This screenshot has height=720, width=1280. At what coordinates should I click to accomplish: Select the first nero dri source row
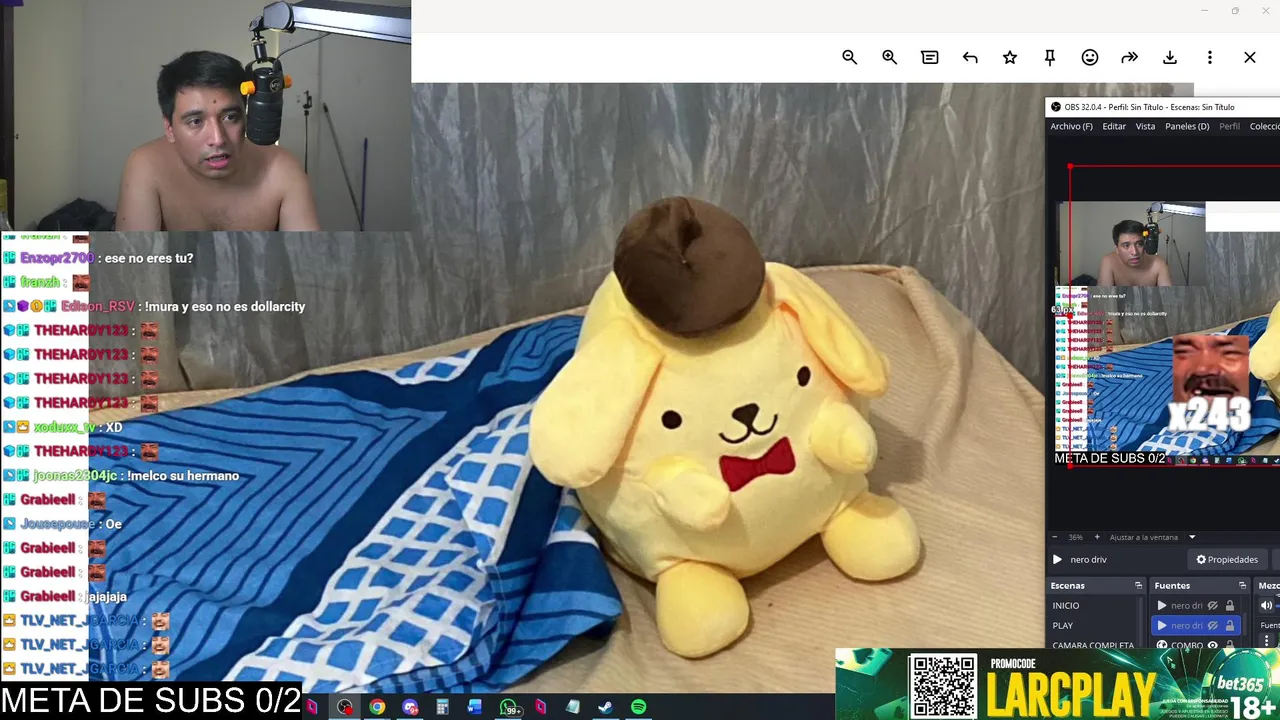[x=1197, y=605]
